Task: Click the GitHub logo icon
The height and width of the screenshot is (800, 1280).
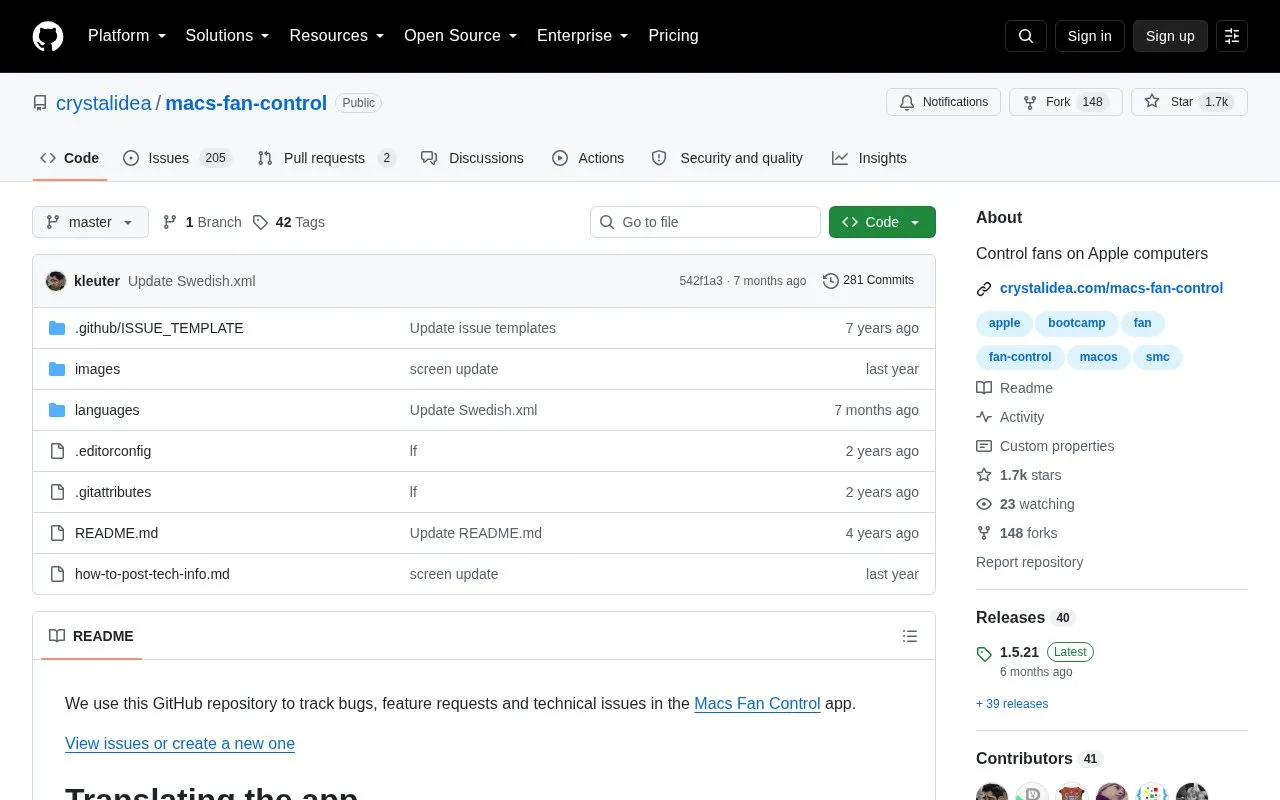Action: click(x=48, y=36)
